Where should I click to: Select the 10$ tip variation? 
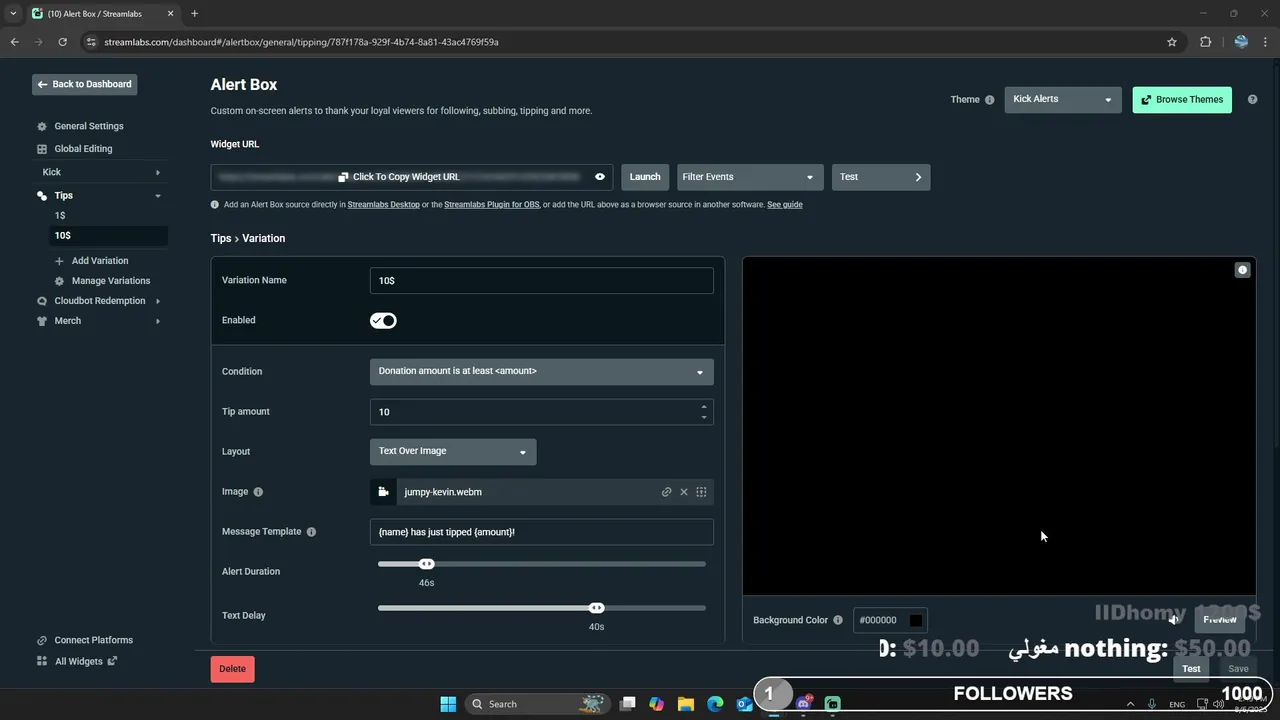coord(108,236)
